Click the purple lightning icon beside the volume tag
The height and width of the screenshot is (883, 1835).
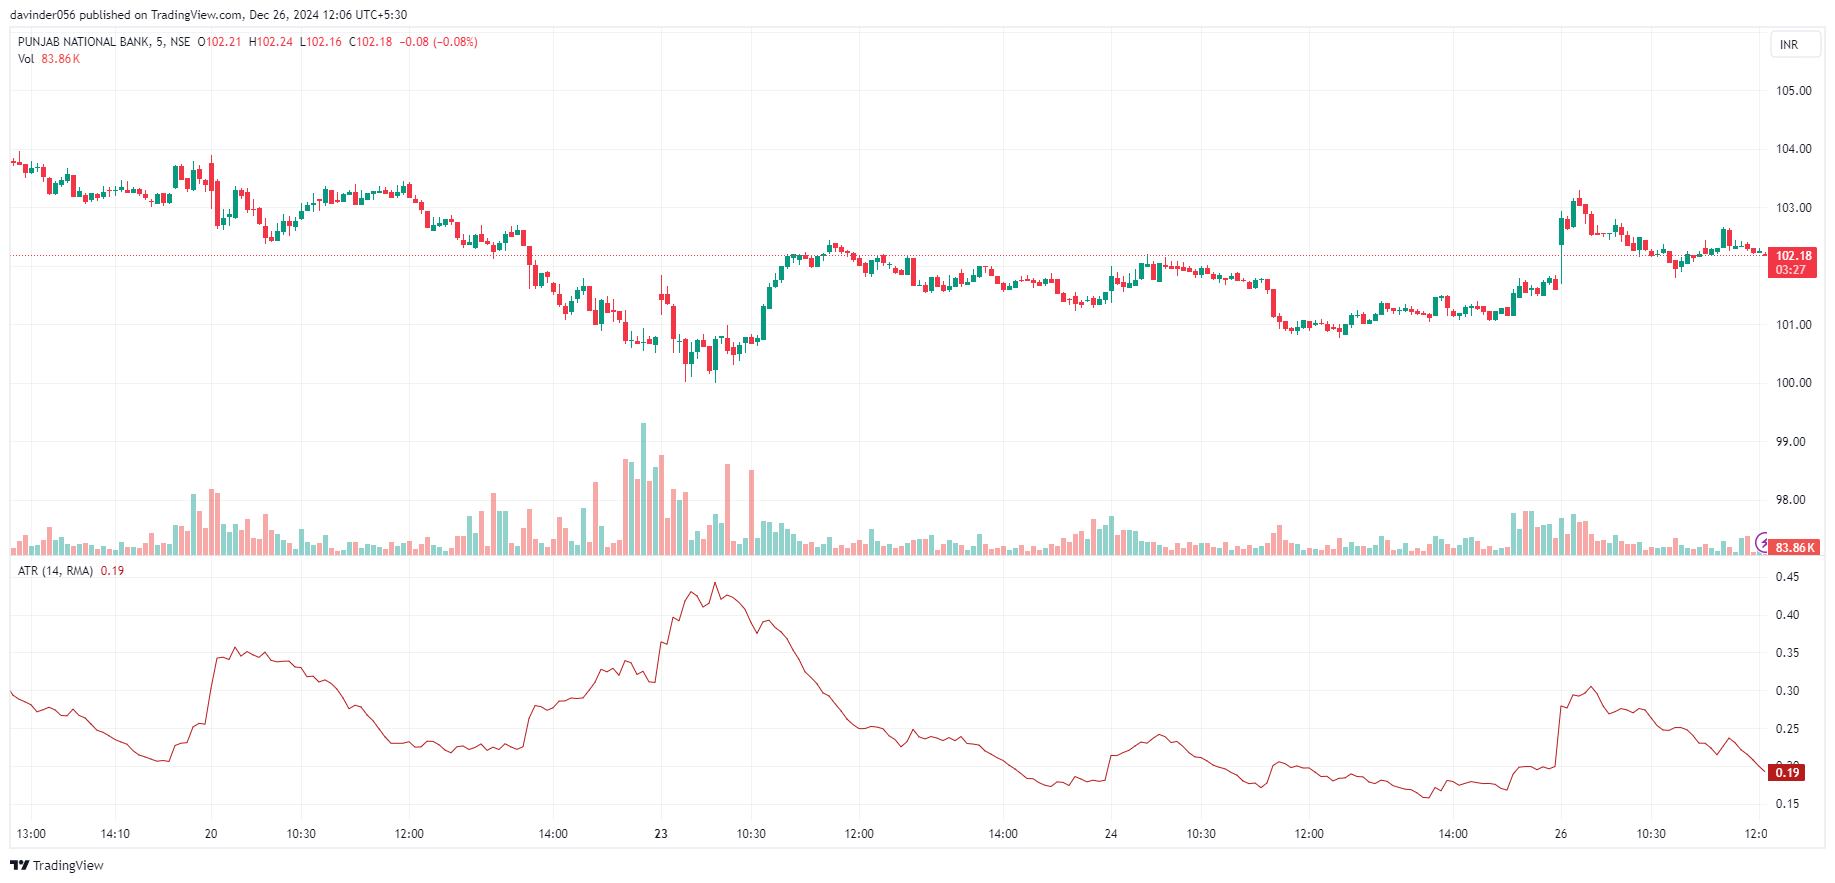point(1762,543)
